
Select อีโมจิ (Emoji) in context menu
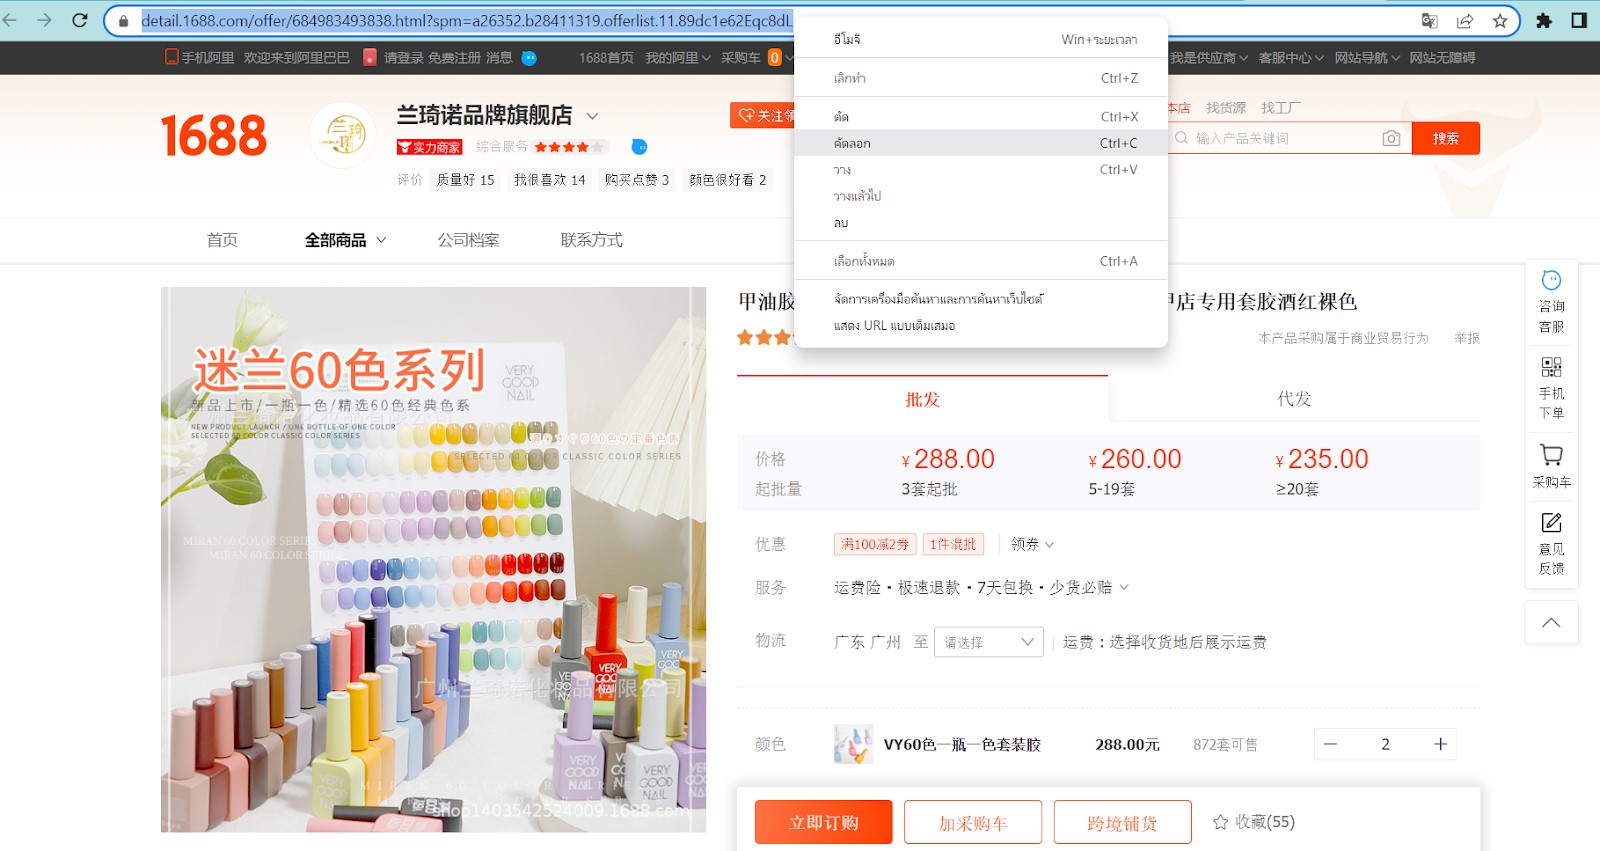[x=981, y=39]
